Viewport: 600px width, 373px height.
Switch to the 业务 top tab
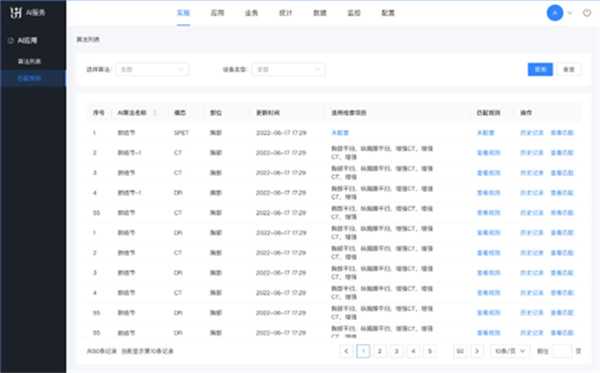pos(251,13)
